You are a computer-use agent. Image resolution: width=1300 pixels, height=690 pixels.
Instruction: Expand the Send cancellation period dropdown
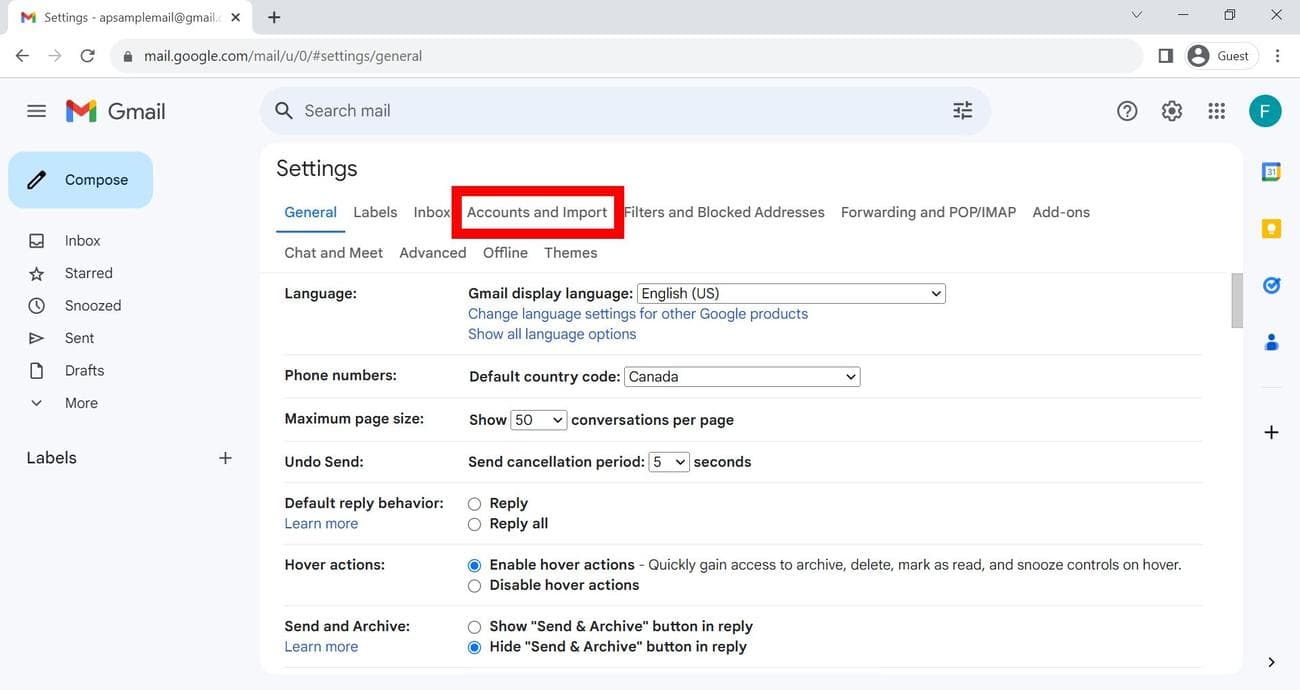[668, 462]
